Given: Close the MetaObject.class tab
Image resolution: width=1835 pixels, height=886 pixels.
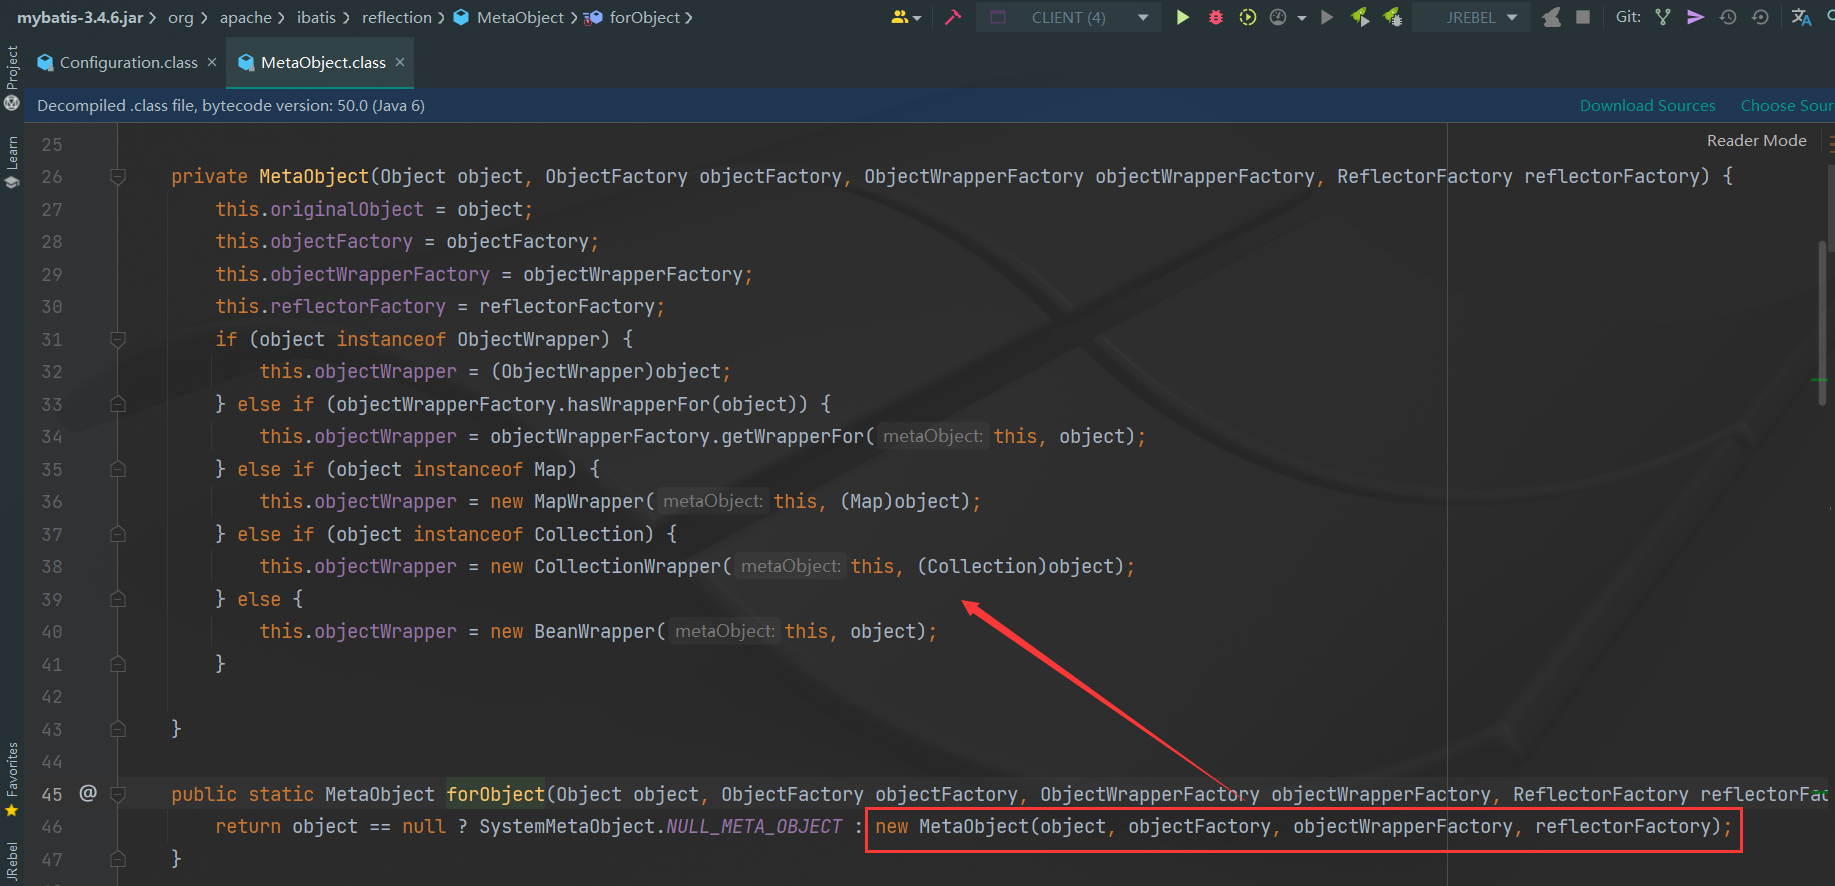Looking at the screenshot, I should point(400,62).
